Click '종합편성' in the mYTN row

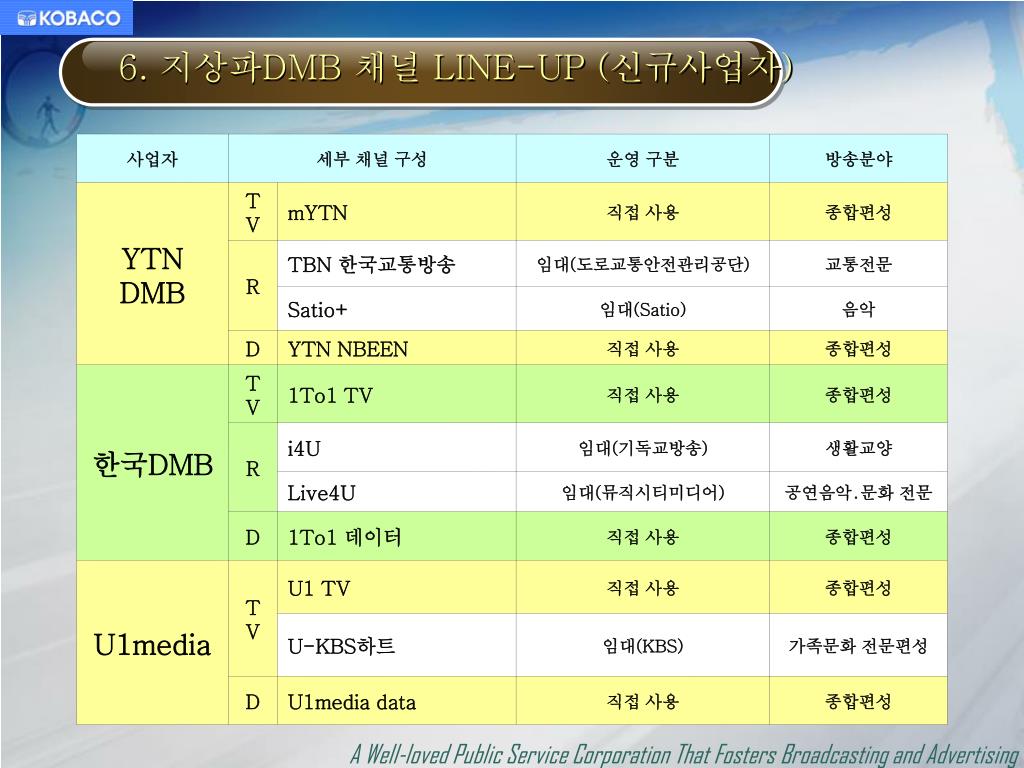[858, 212]
